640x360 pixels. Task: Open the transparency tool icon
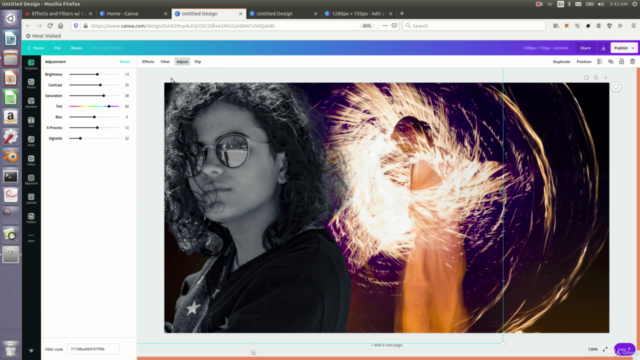coord(600,62)
